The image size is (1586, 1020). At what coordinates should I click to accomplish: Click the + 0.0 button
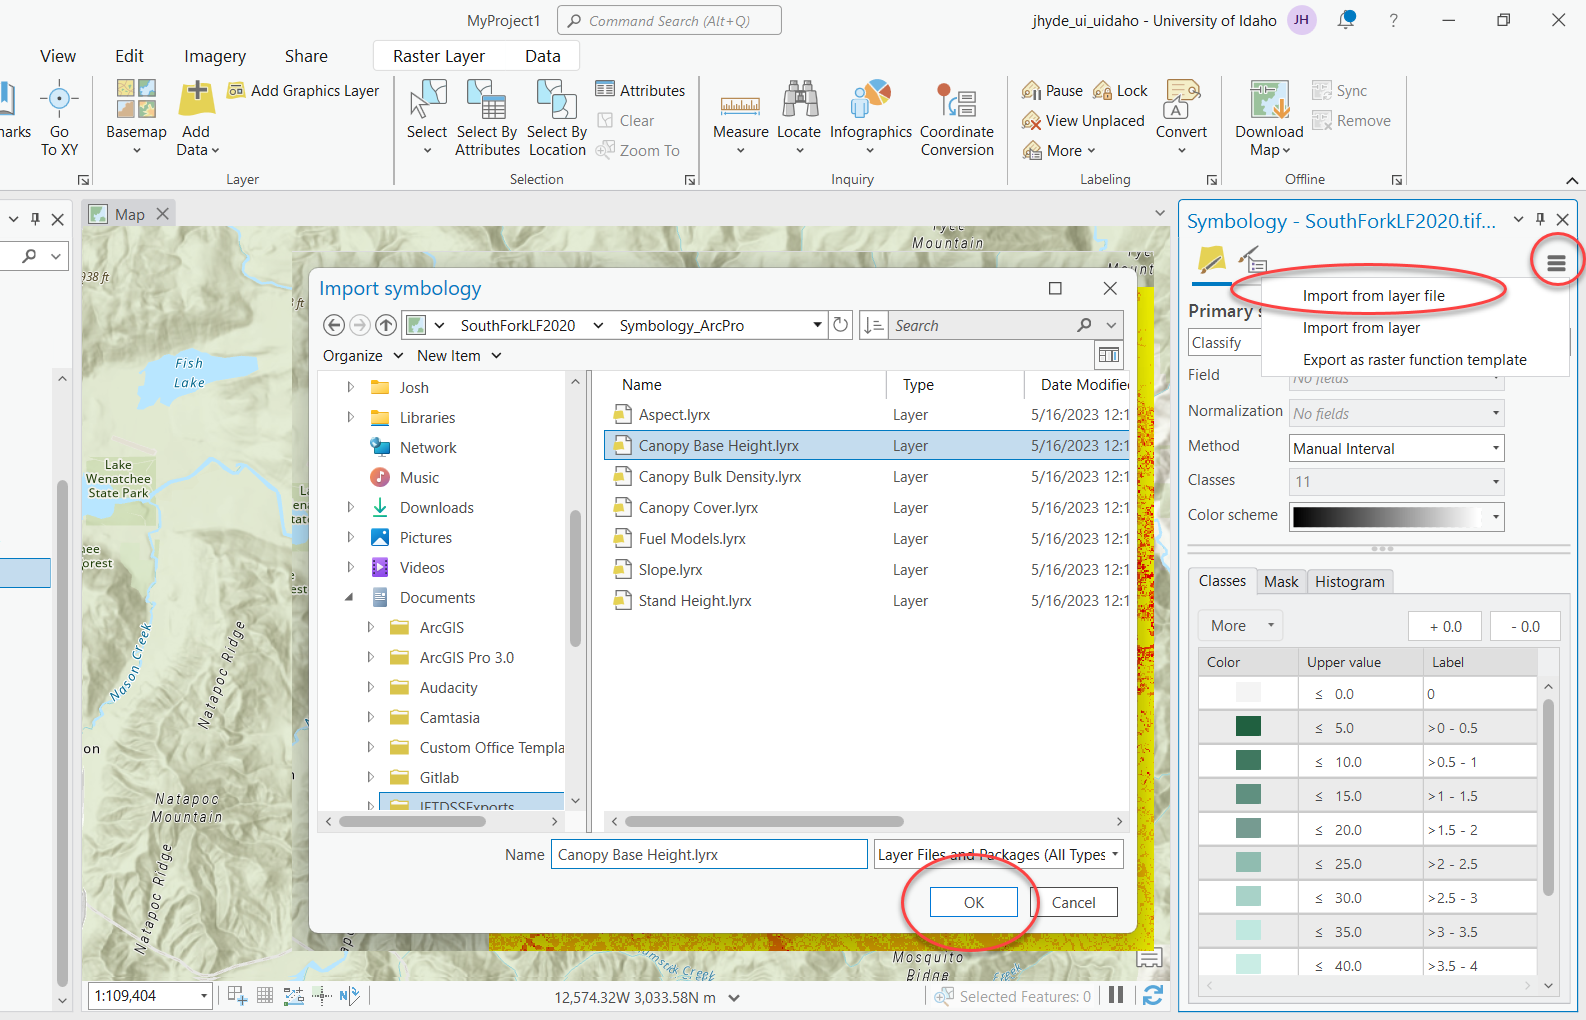[x=1445, y=626]
